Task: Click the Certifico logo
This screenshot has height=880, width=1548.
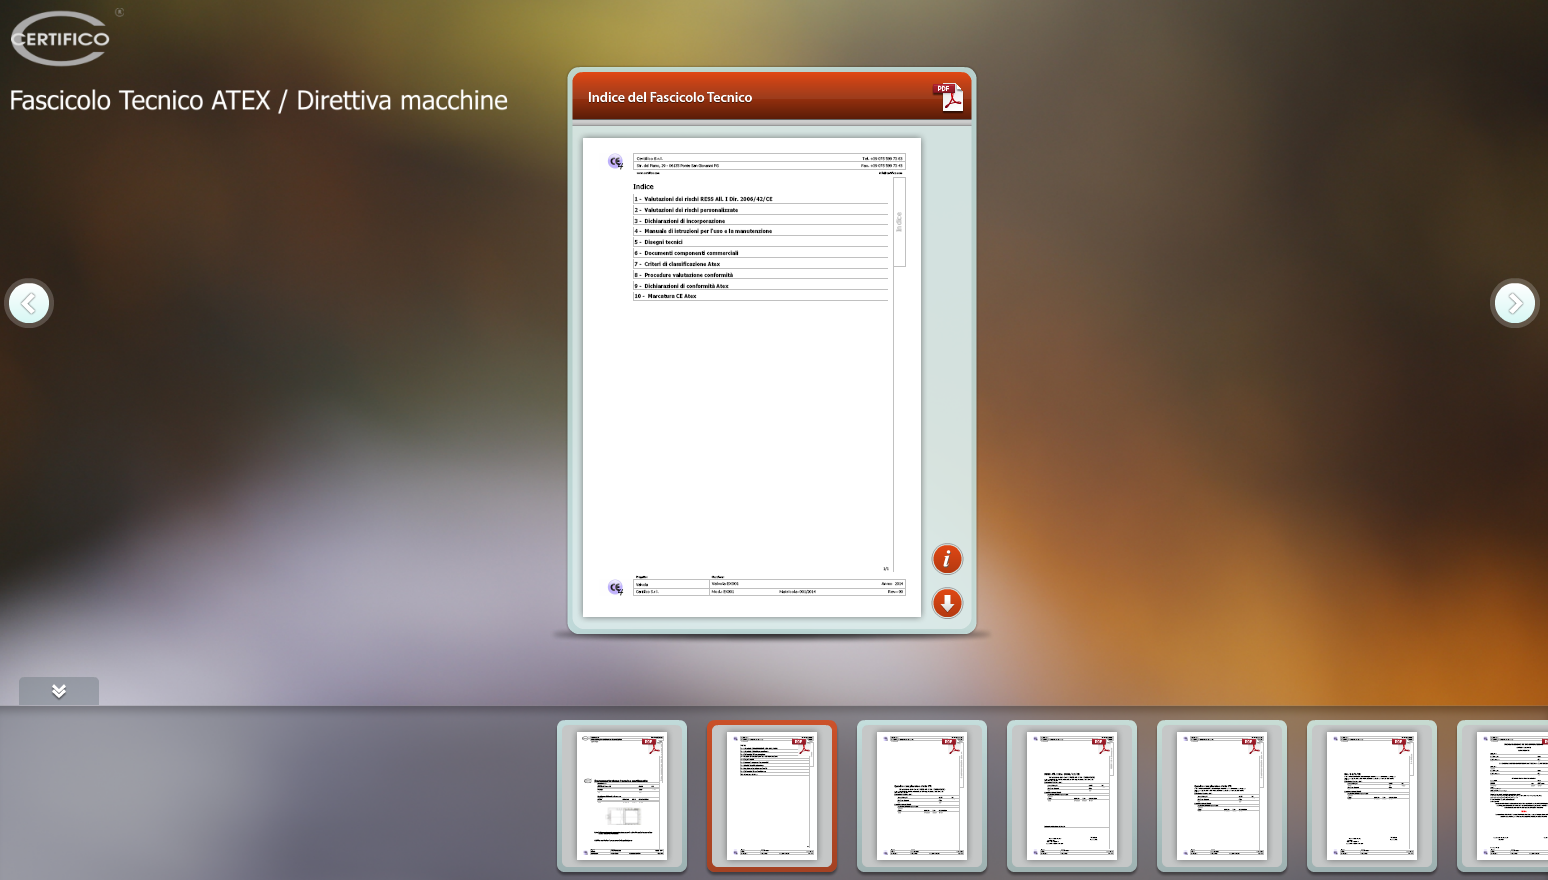Action: (x=61, y=39)
